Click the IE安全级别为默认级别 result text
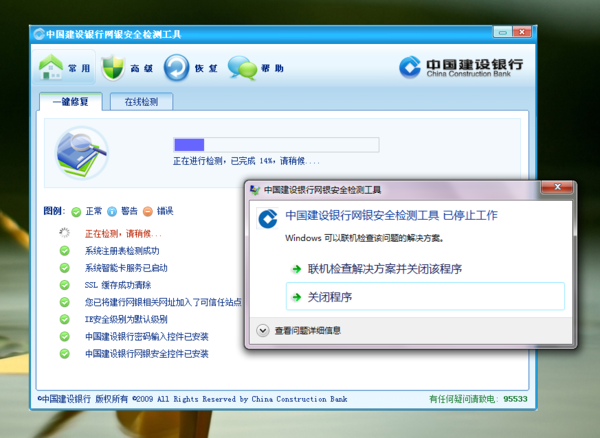The image size is (600, 438). 126,319
